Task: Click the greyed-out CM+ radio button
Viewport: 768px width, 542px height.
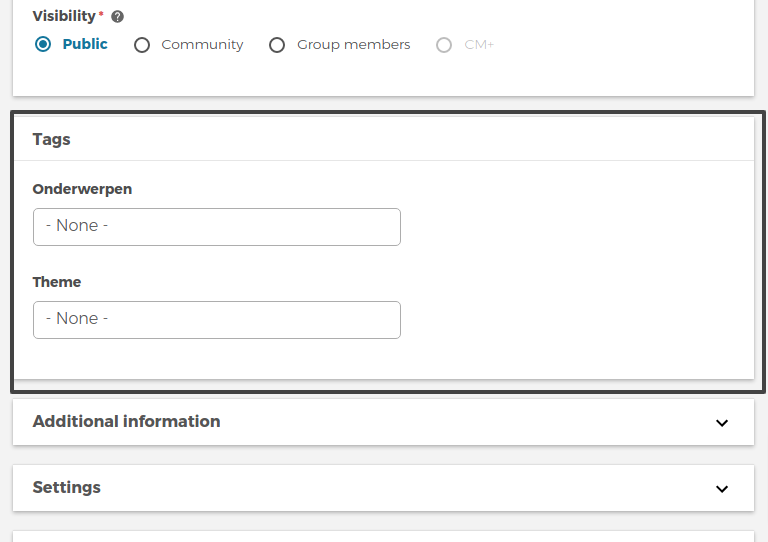Action: 444,45
